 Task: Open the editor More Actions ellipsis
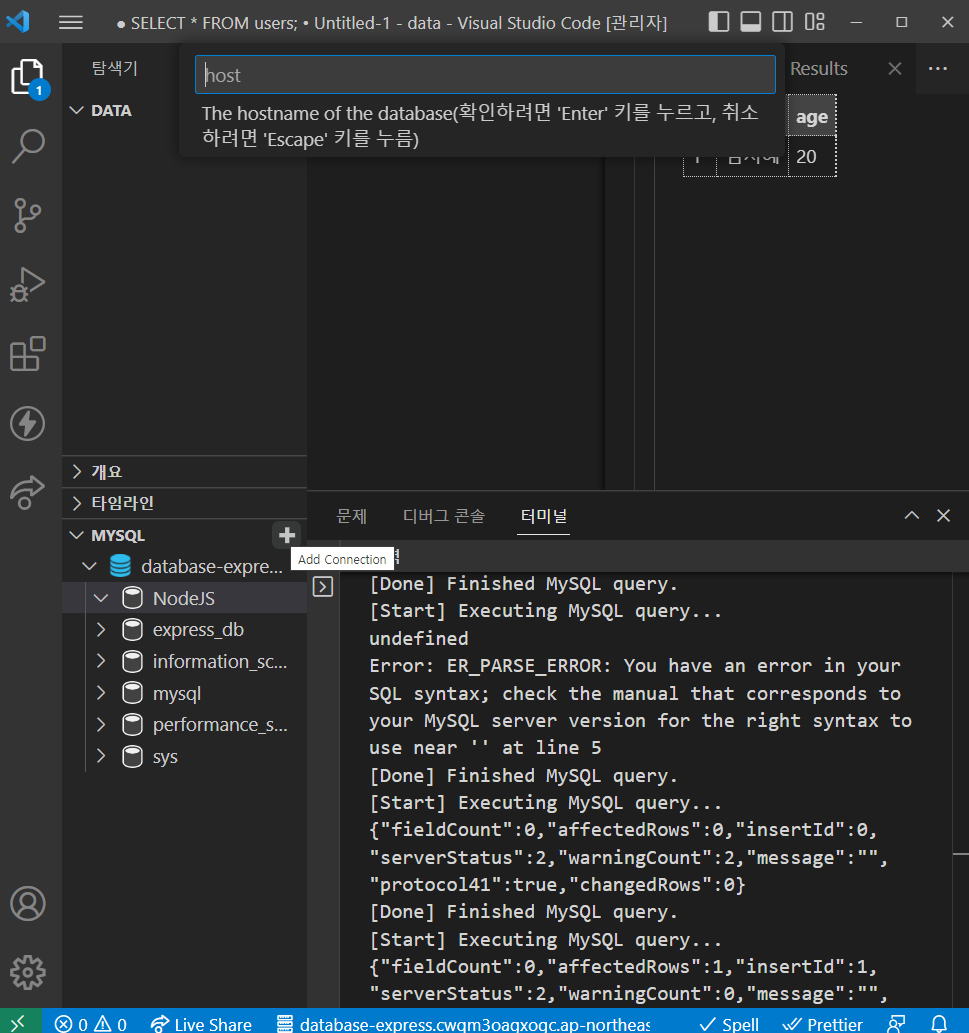point(938,69)
